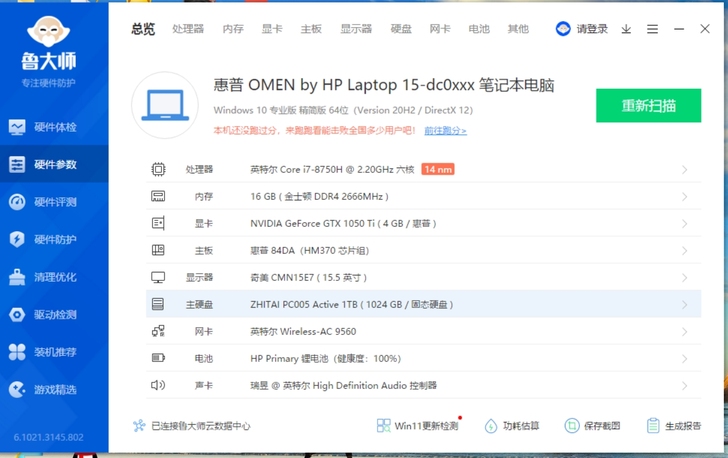Click the download arrow icon in title bar
The image size is (728, 458).
[626, 29]
